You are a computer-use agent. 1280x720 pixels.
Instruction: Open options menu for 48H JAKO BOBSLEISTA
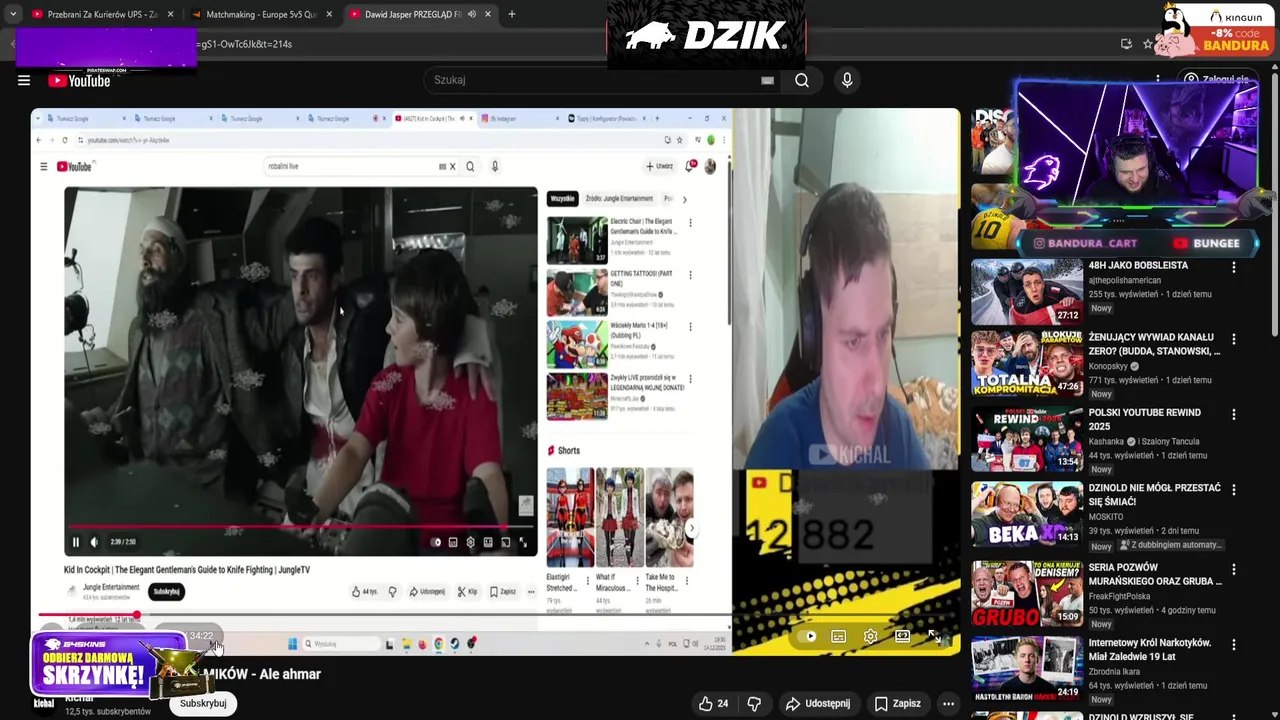[x=1234, y=267]
